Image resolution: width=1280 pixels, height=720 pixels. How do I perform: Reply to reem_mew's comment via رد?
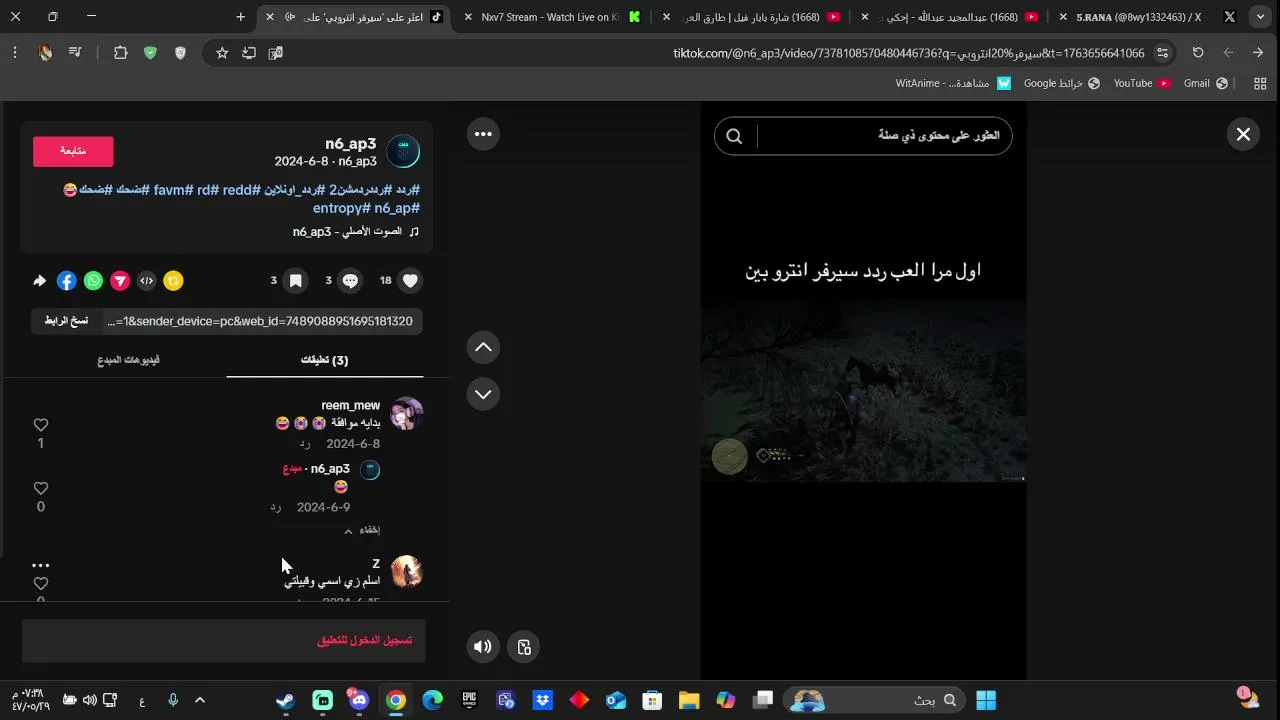(x=305, y=444)
